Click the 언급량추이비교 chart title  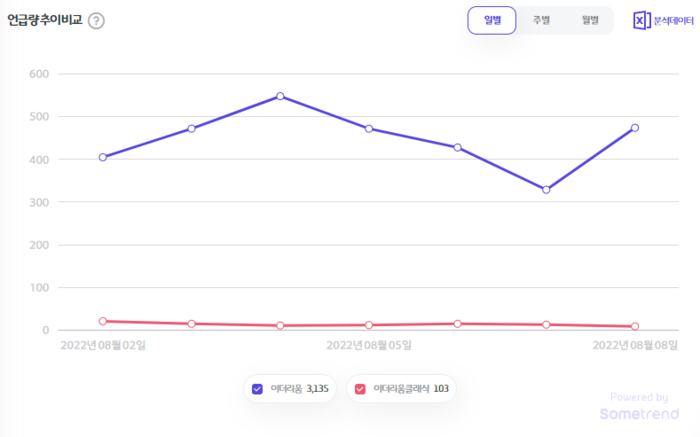[45, 20]
